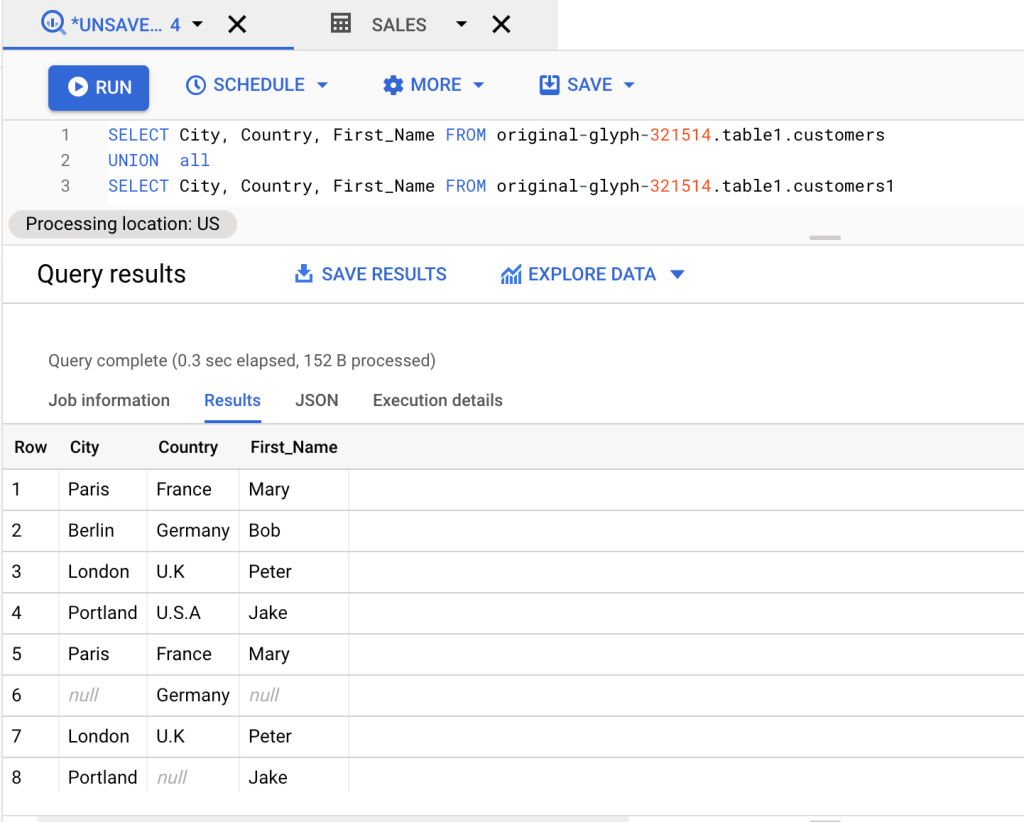Expand the EXPLORE DATA dropdown arrow
The image size is (1024, 822).
(x=677, y=274)
